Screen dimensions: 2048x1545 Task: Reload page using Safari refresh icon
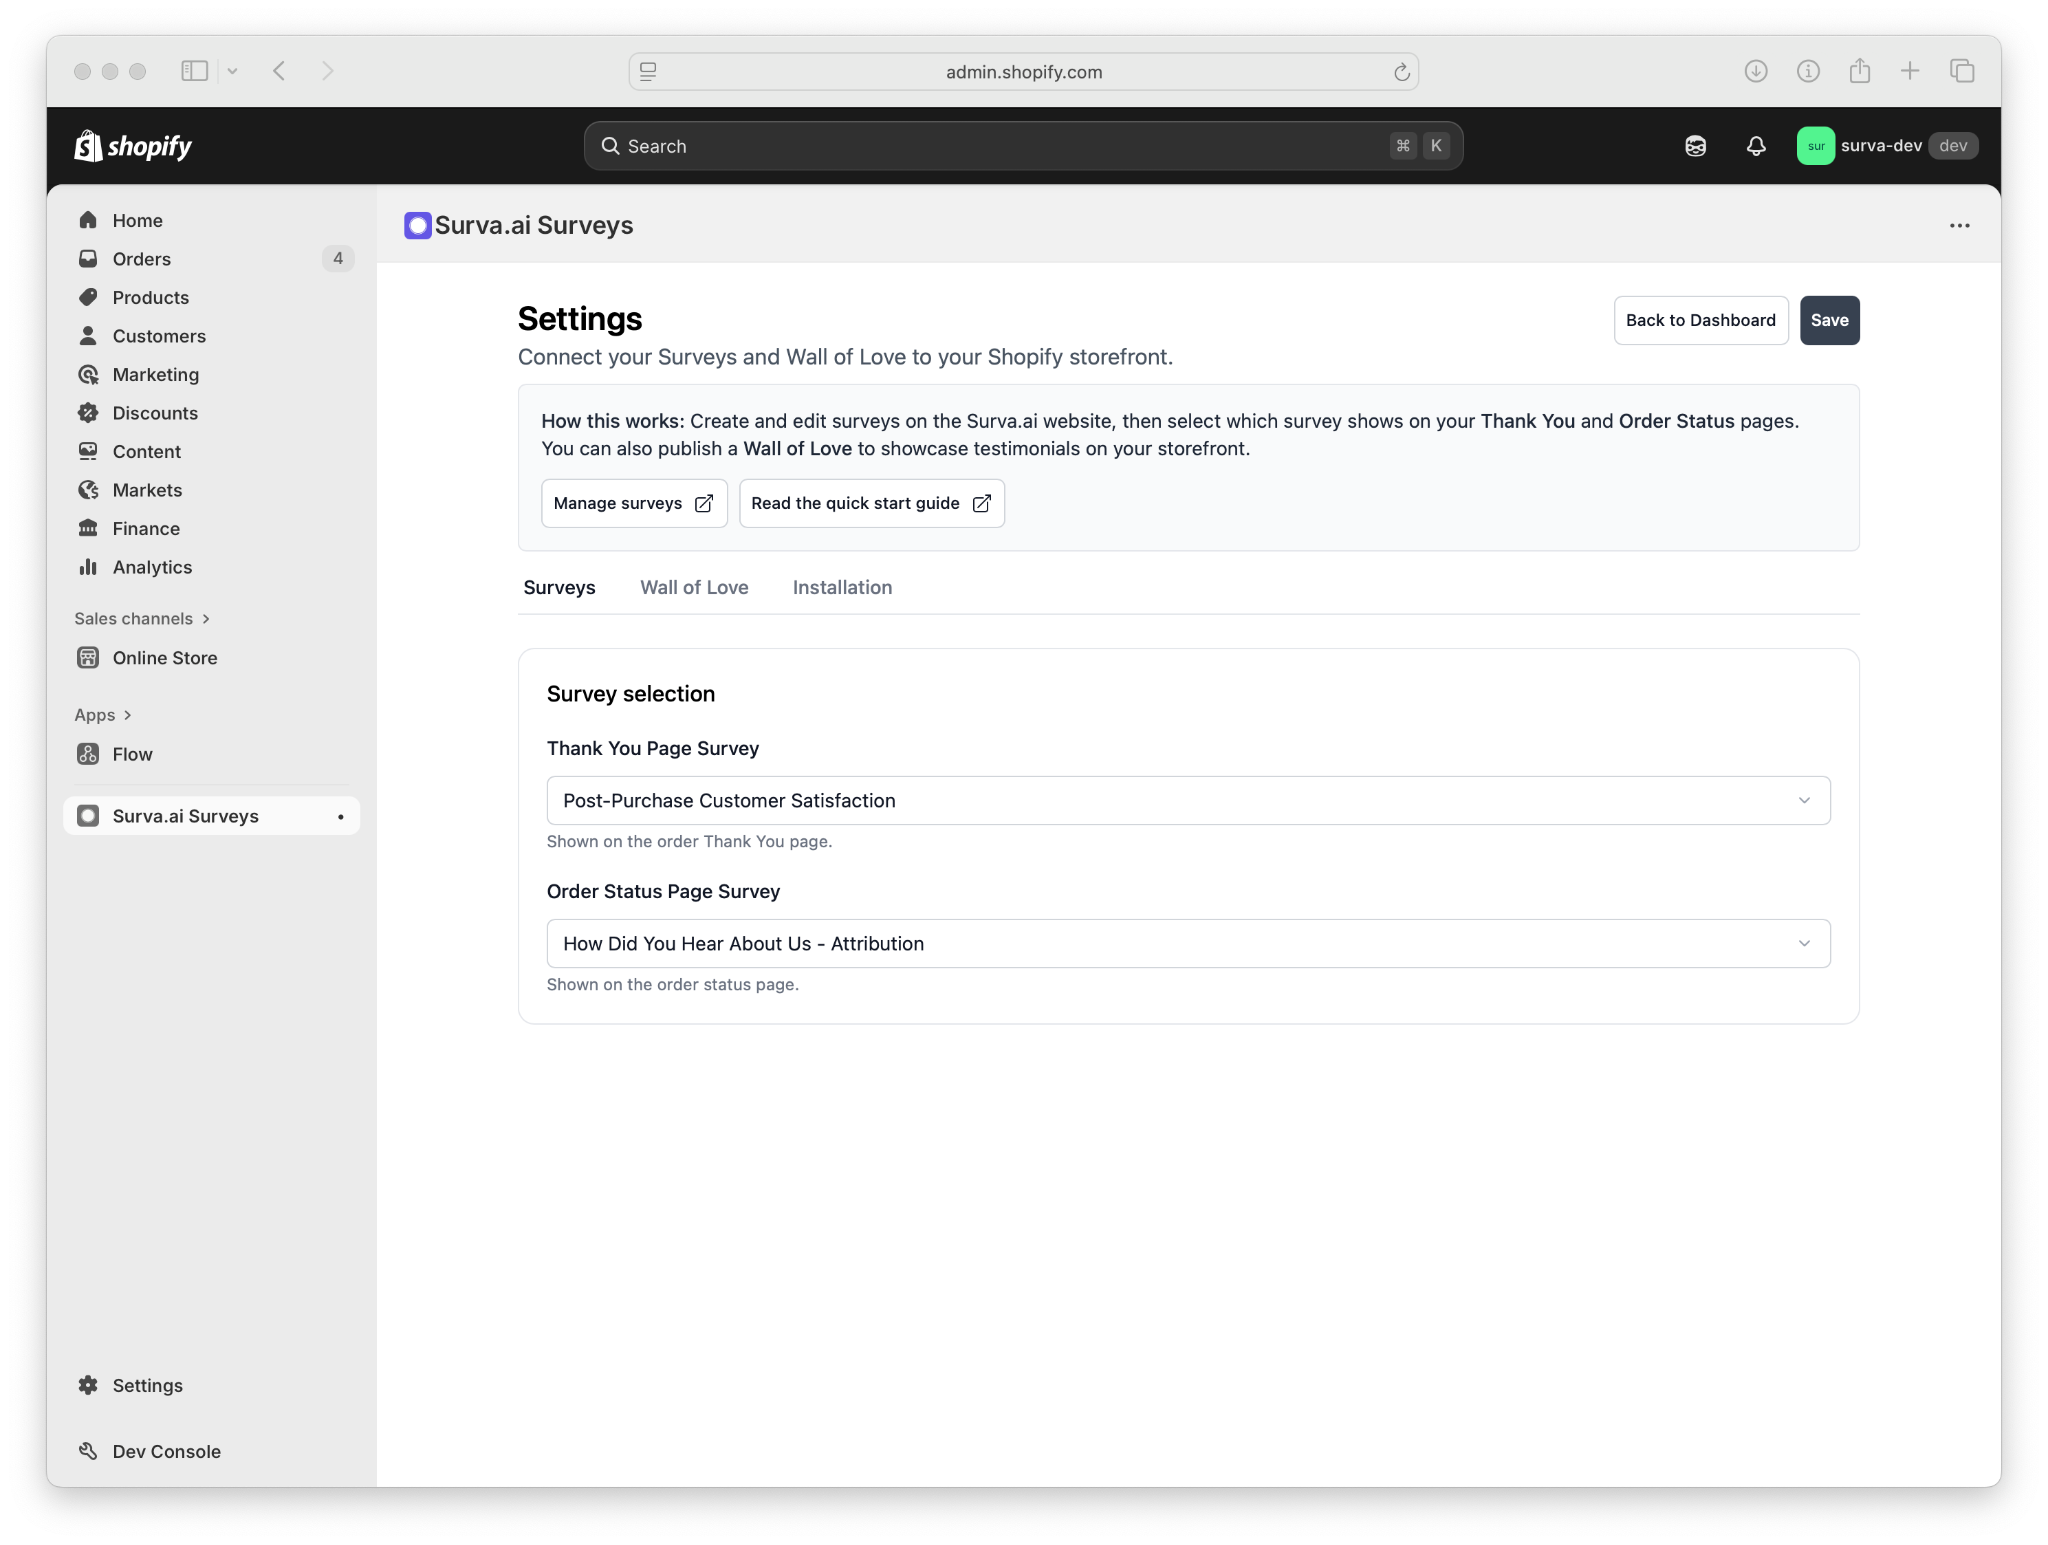pos(1401,72)
